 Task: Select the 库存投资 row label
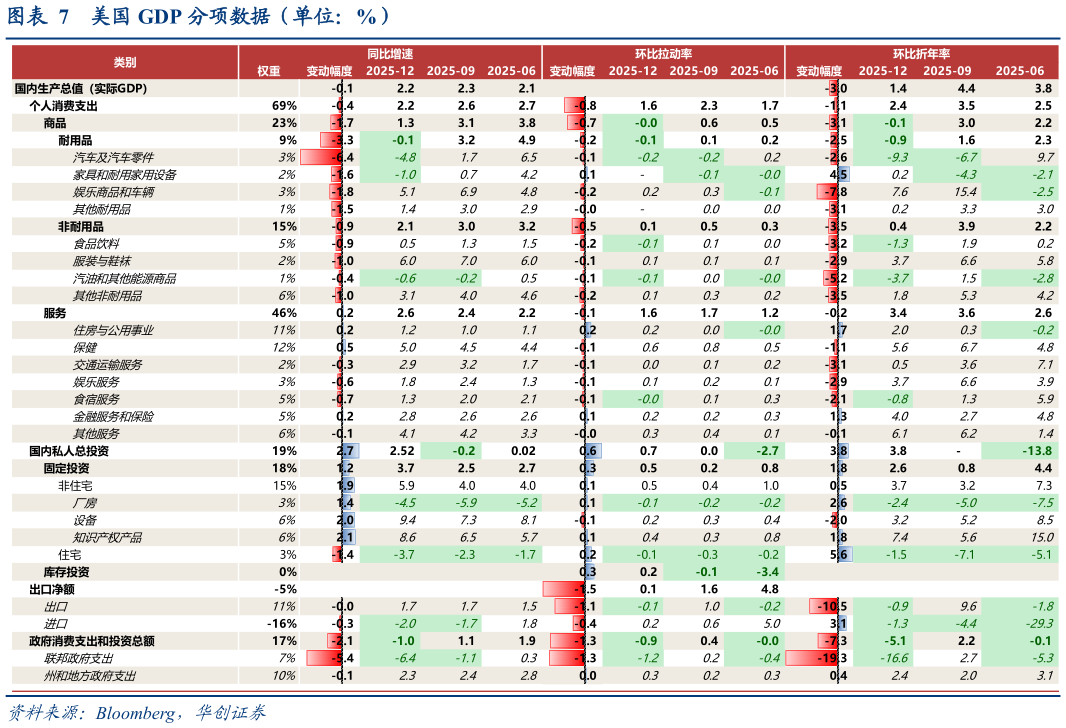click(x=67, y=572)
